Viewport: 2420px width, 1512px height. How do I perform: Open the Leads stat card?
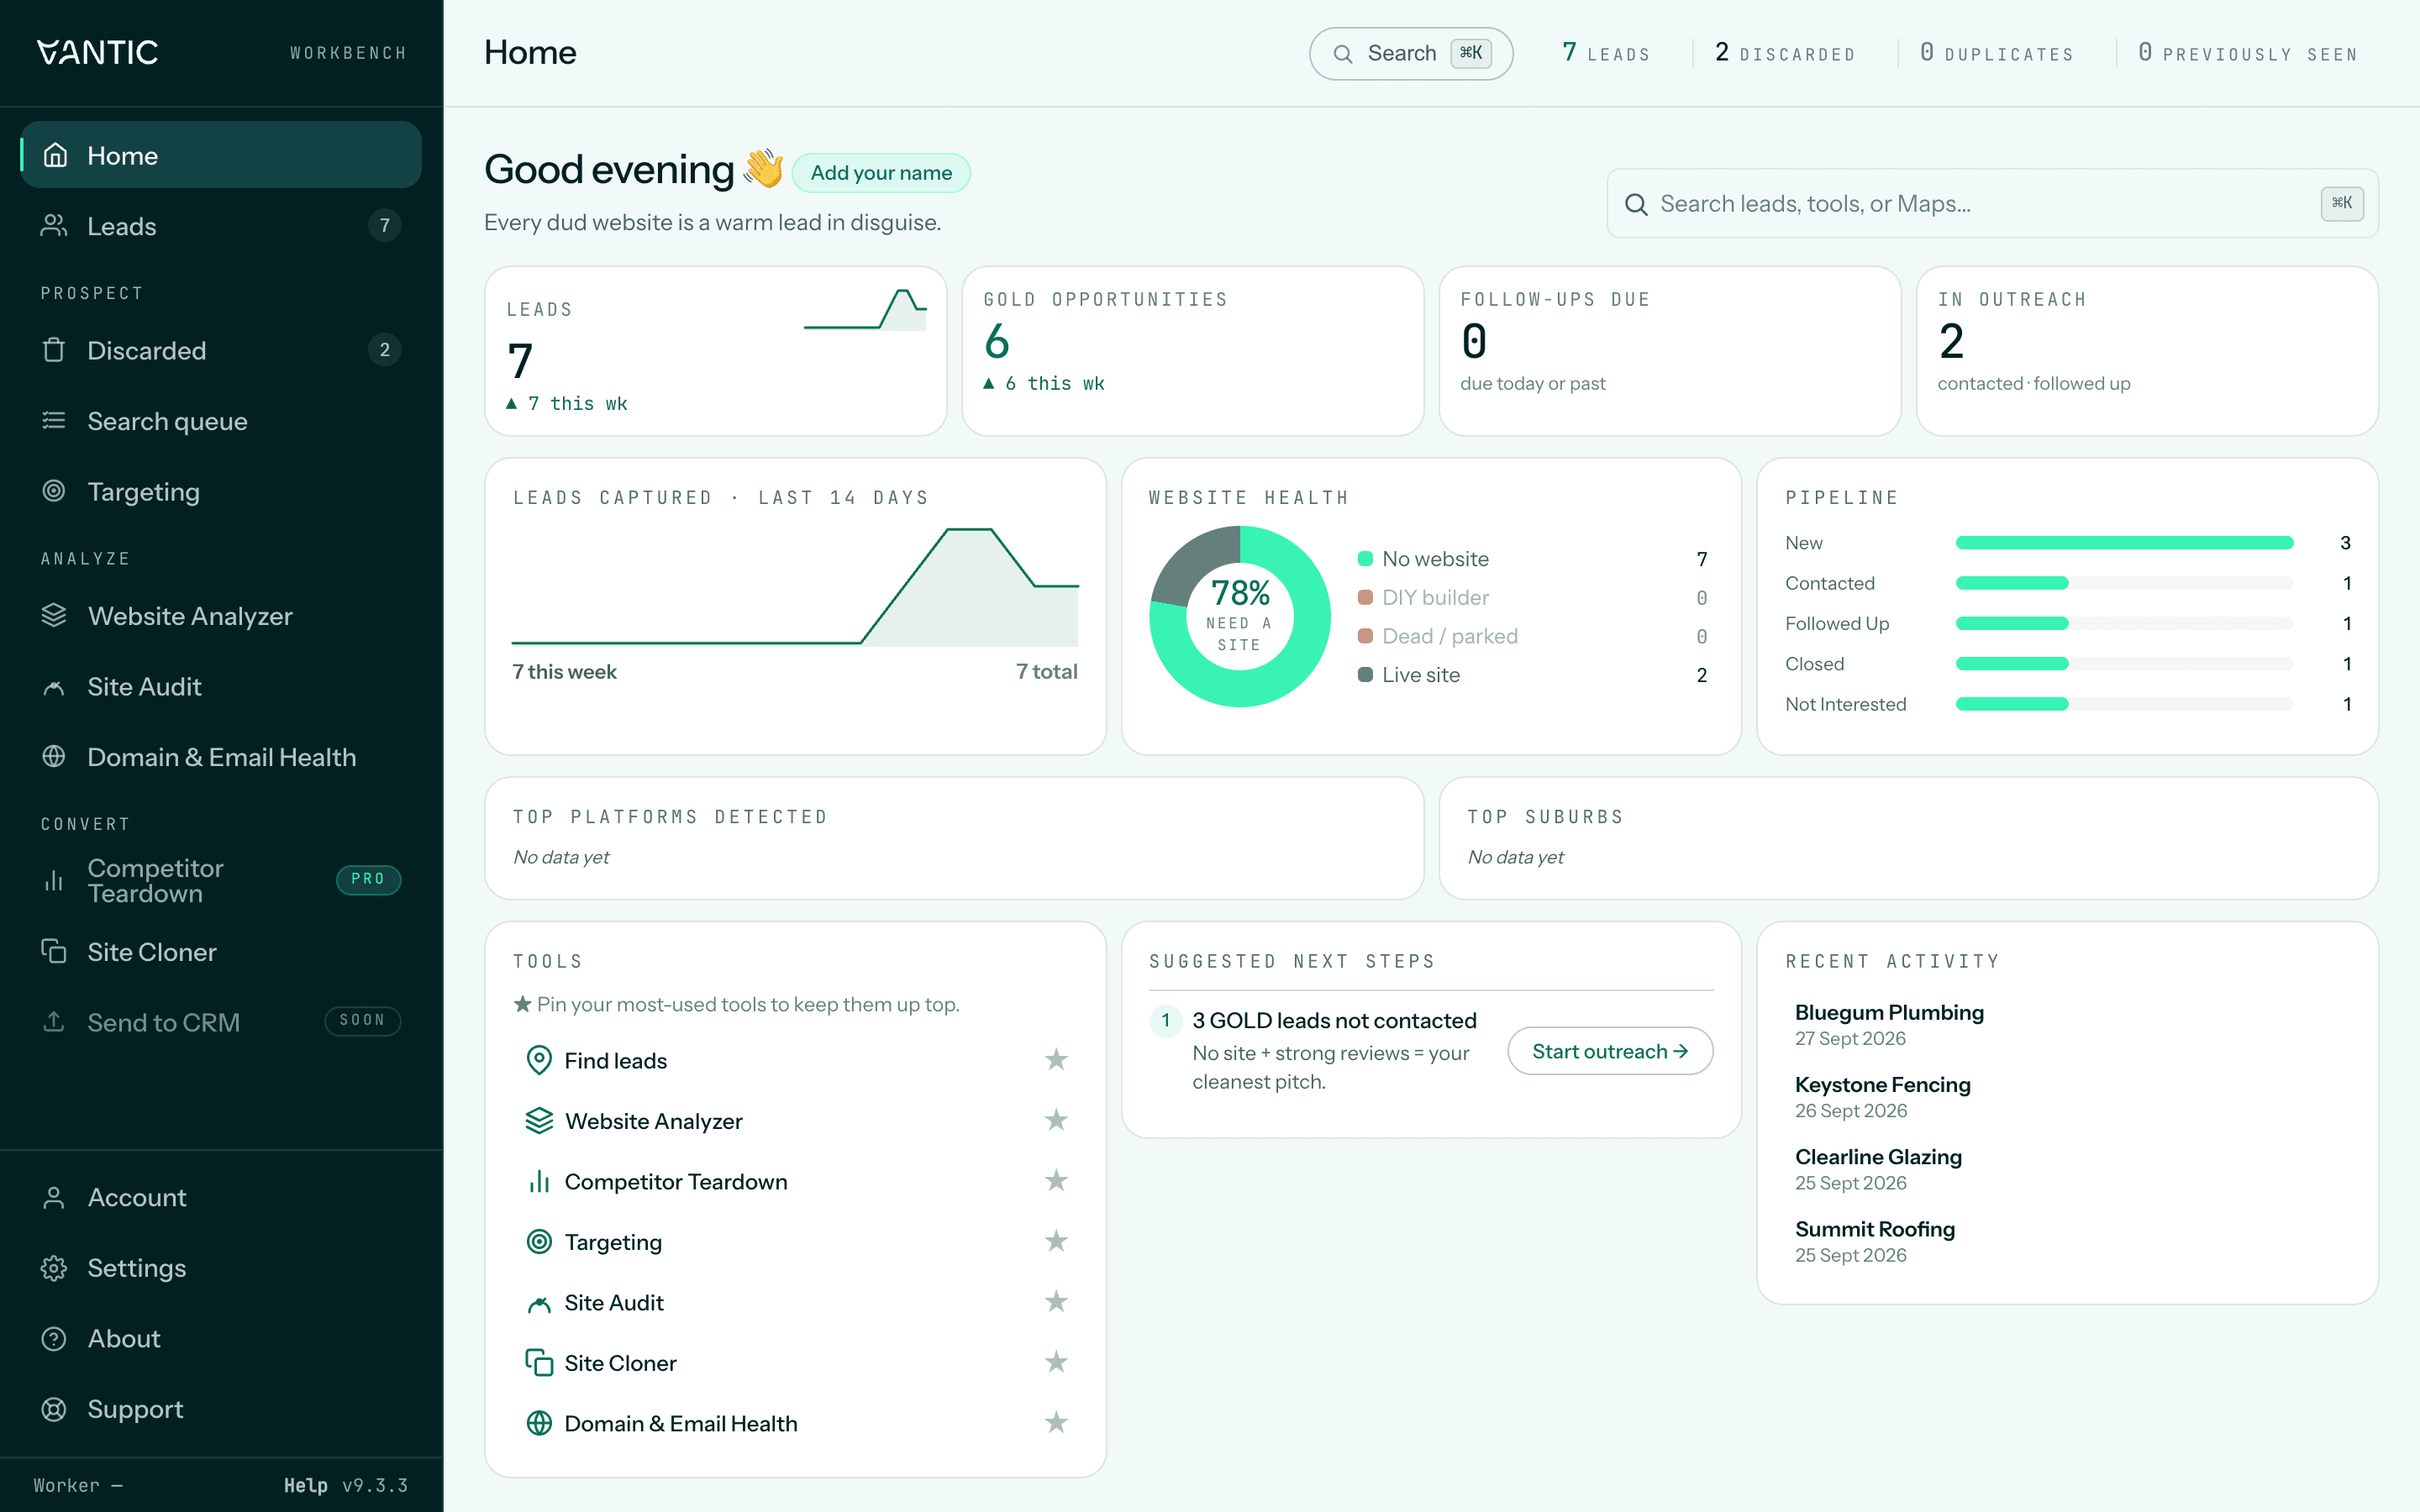pyautogui.click(x=715, y=351)
